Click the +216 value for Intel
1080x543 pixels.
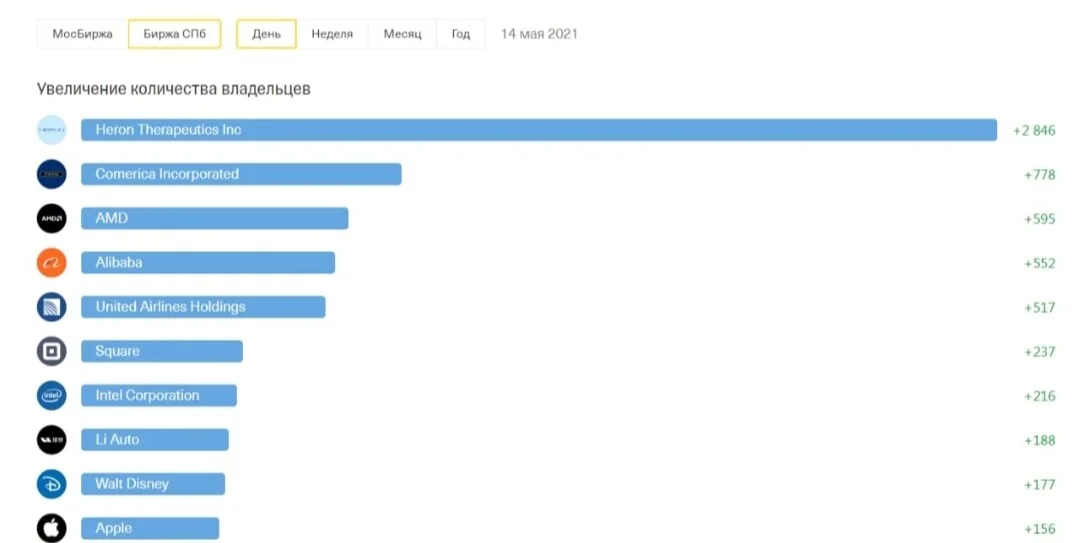1039,396
